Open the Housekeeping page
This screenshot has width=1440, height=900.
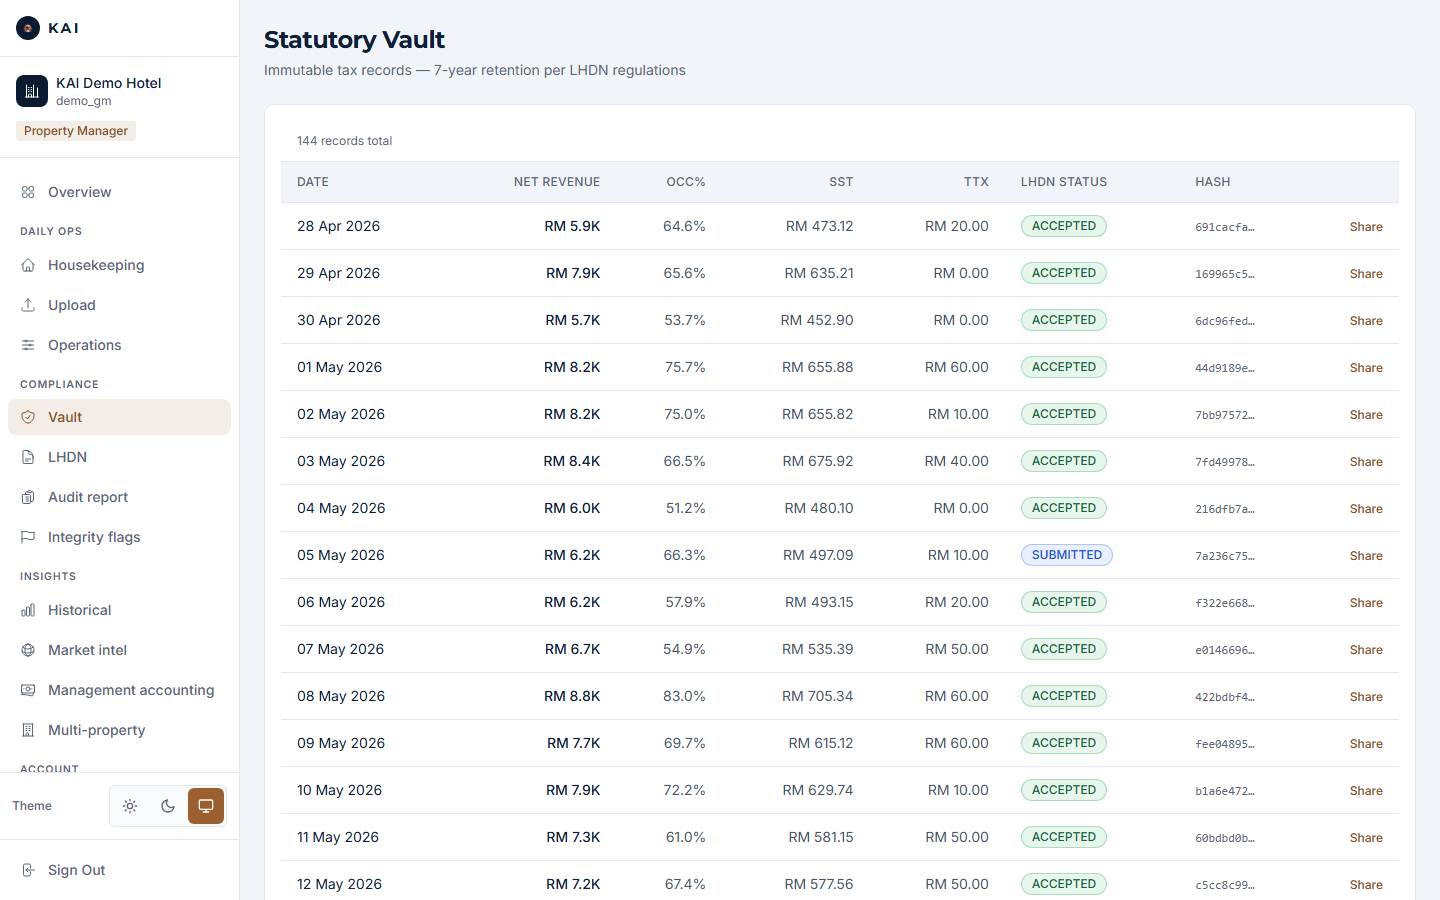[x=119, y=265]
